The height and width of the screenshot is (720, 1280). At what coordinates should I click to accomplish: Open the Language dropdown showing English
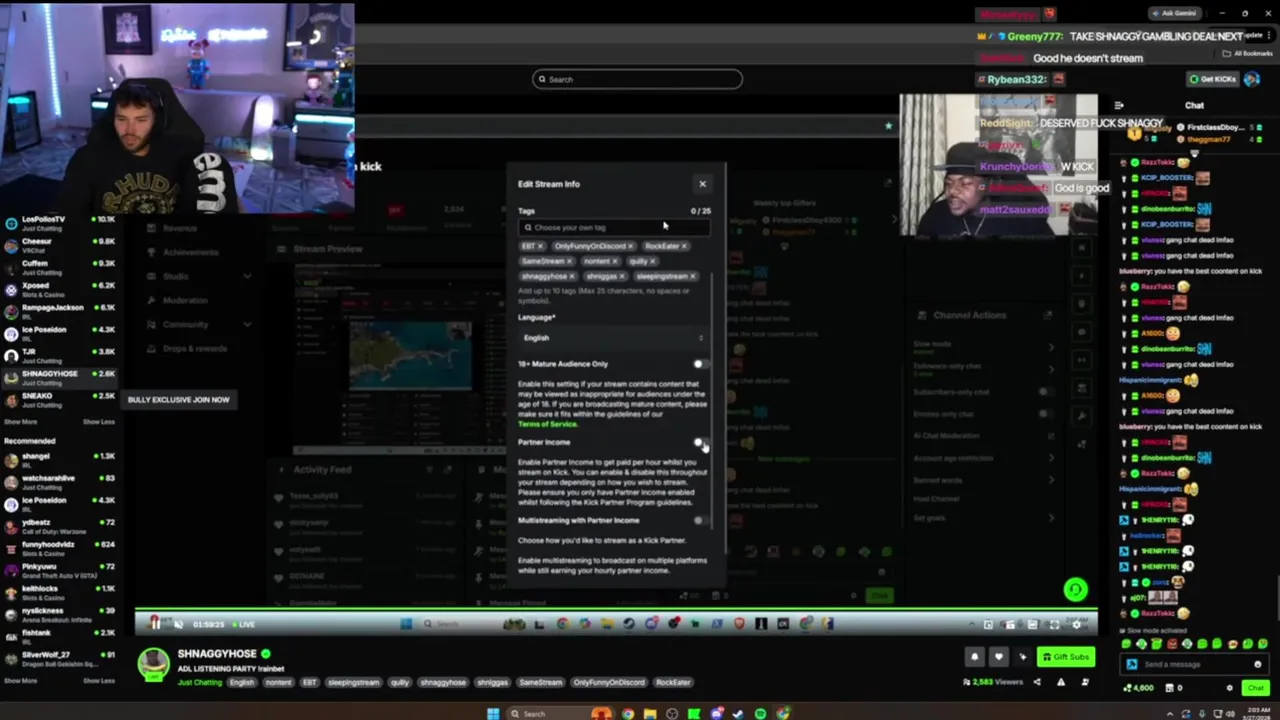coord(614,338)
